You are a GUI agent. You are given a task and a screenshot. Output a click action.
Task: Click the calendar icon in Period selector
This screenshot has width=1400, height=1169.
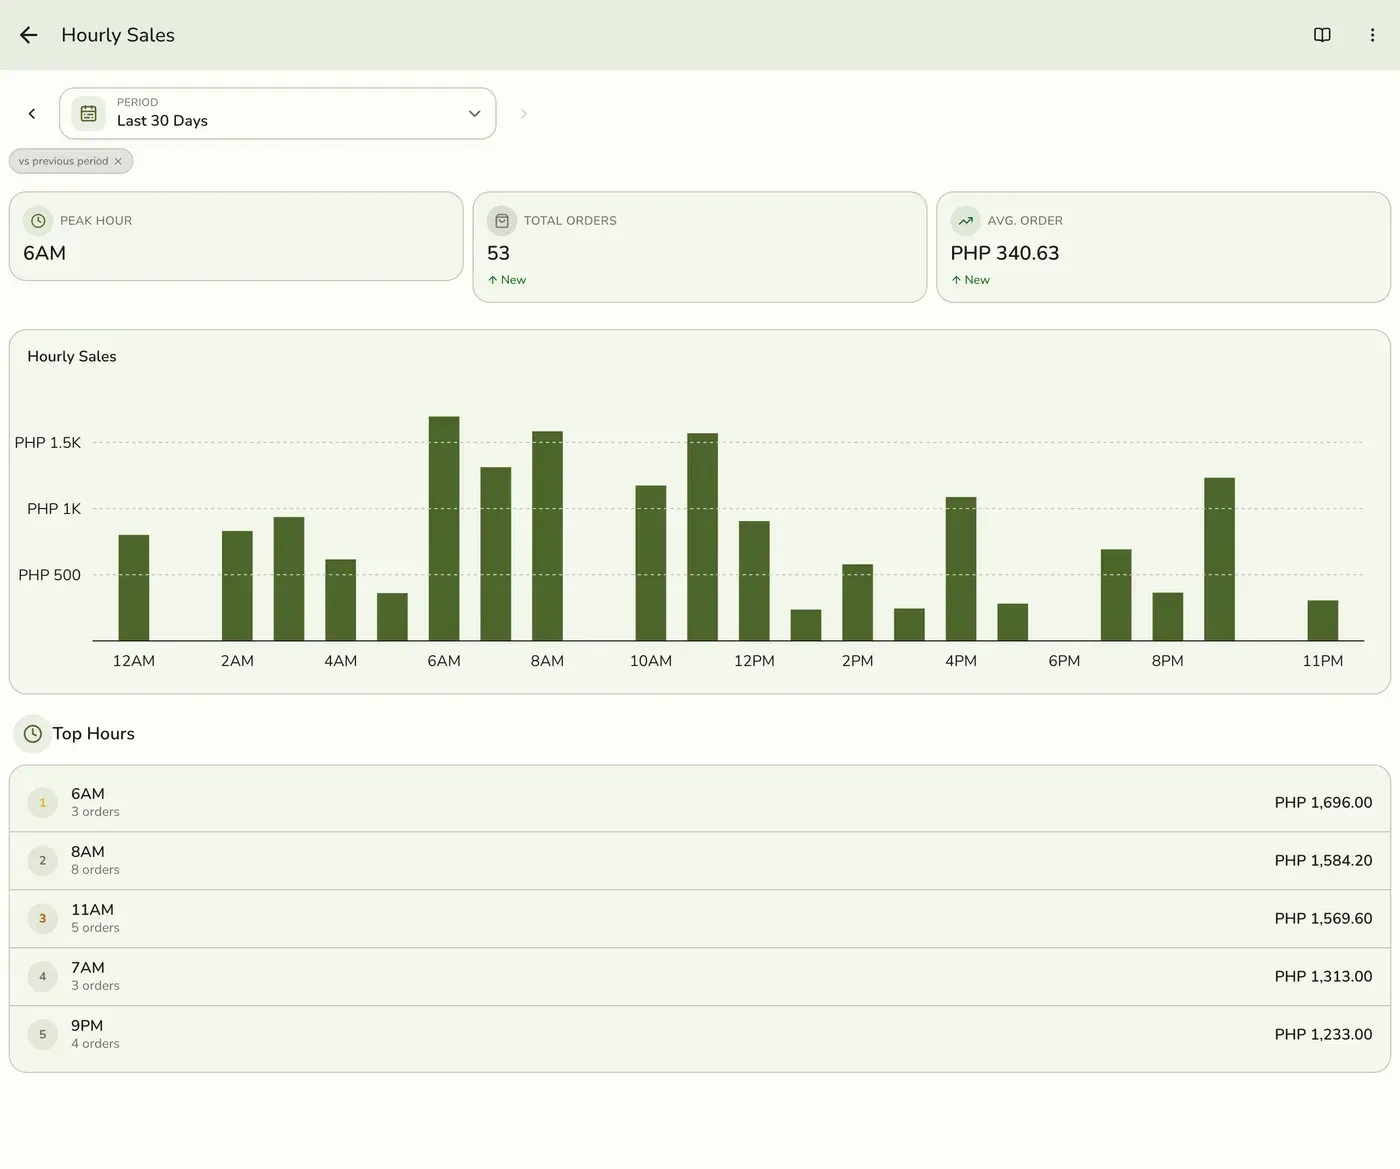click(x=88, y=114)
